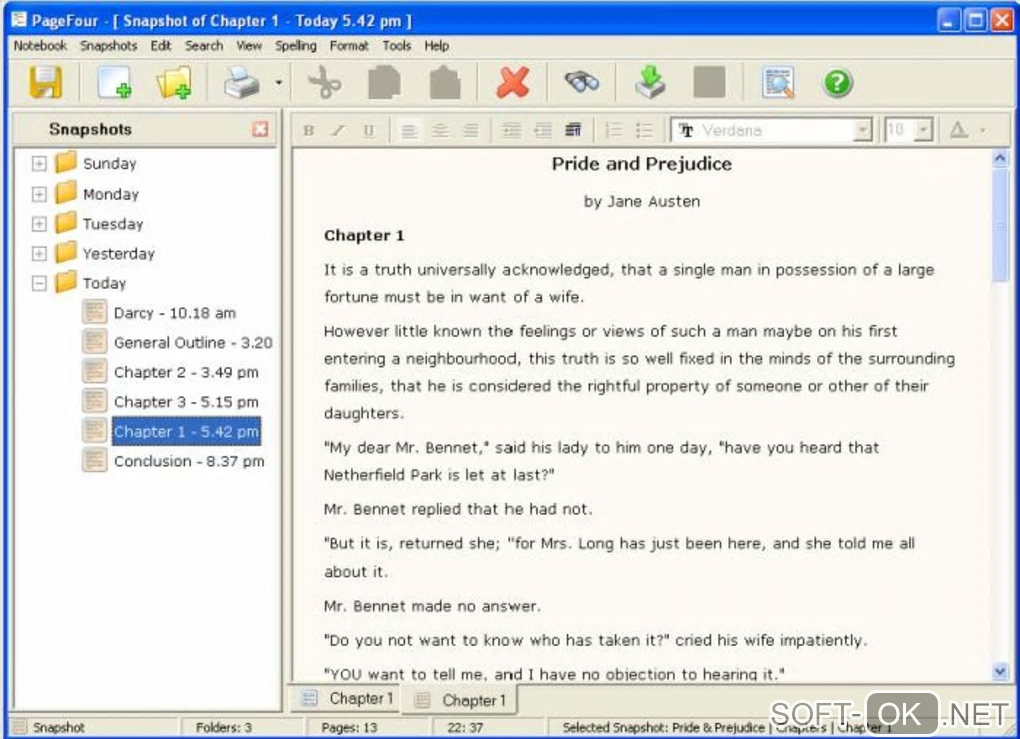Open the Format menu

click(349, 46)
